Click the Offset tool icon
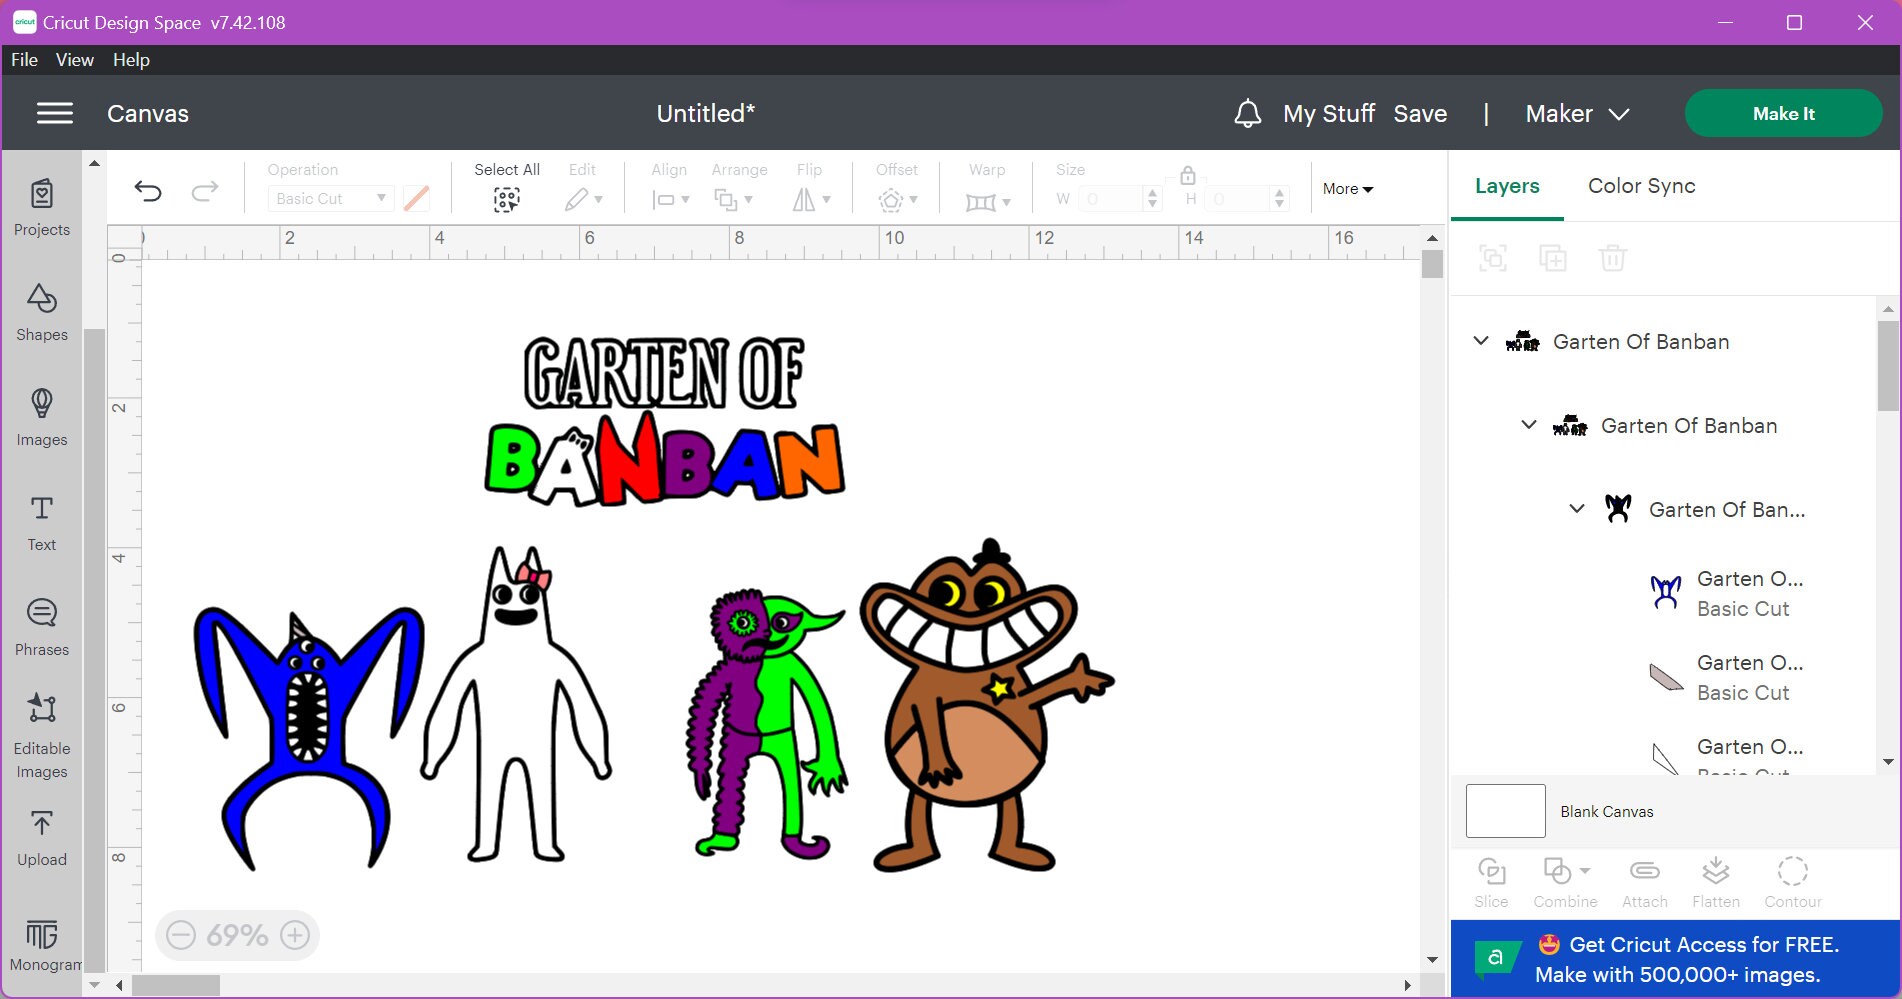1902x999 pixels. coord(891,201)
